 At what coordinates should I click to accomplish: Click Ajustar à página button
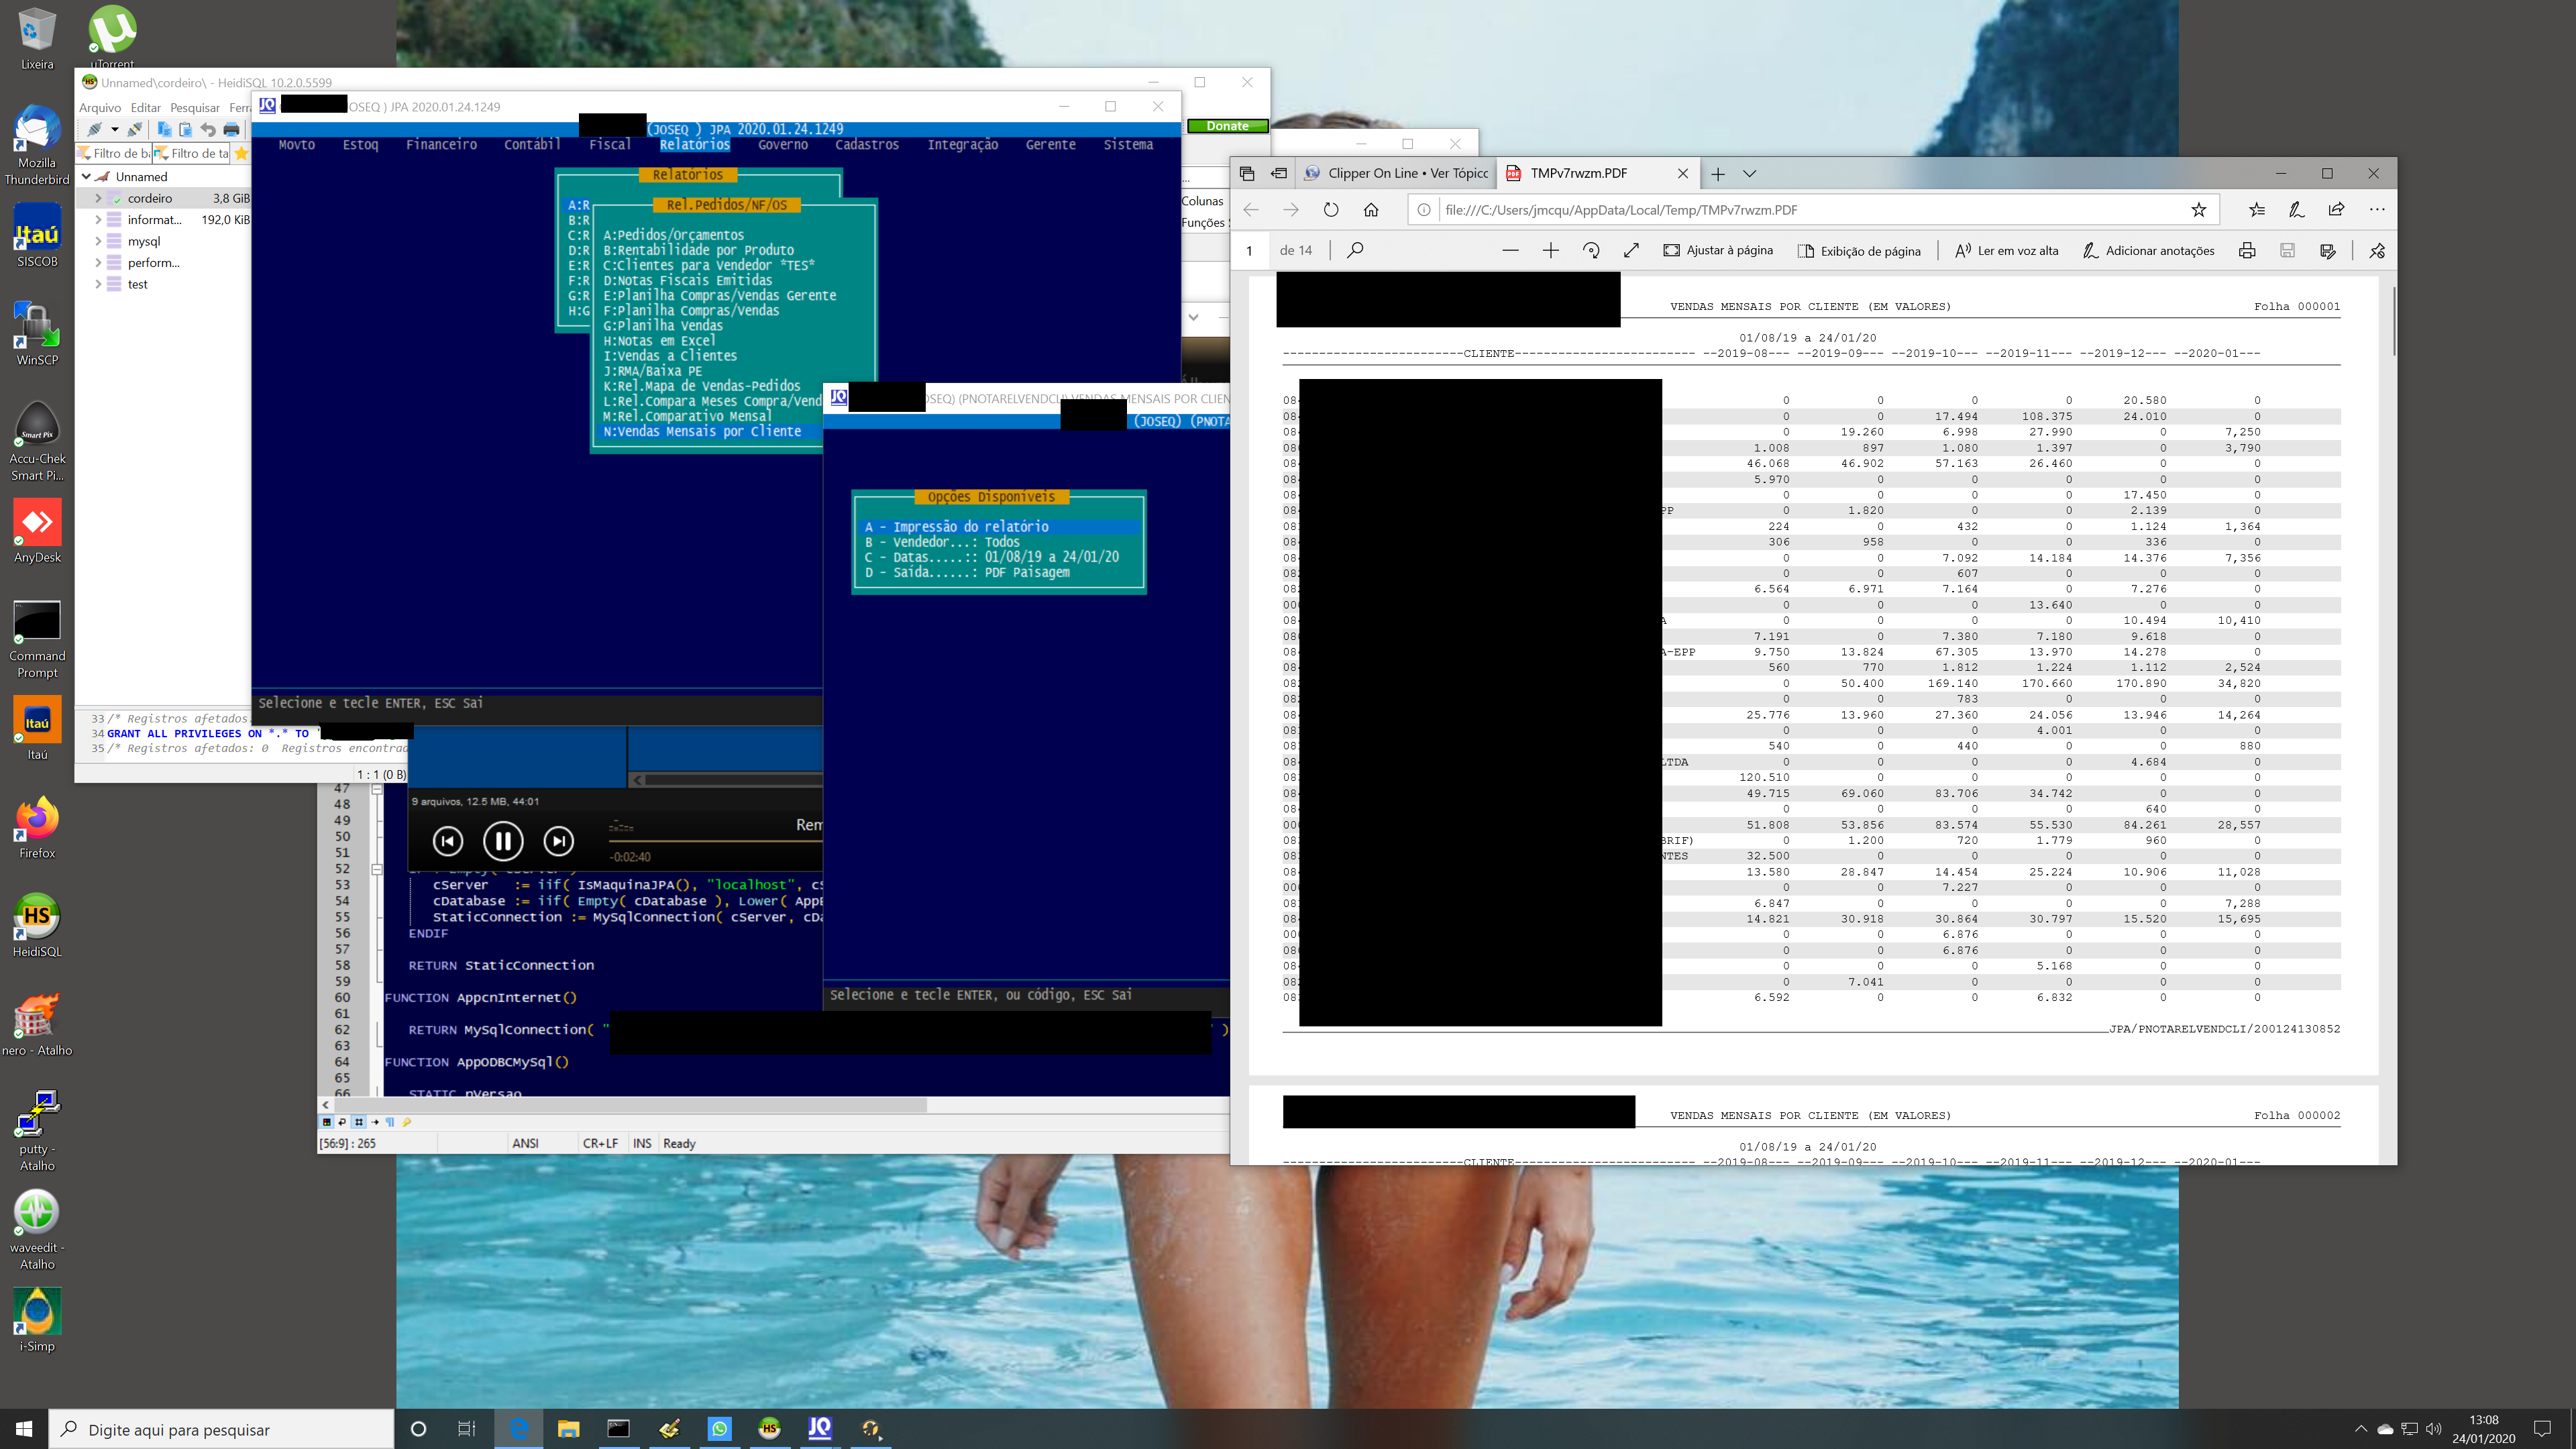tap(1718, 250)
